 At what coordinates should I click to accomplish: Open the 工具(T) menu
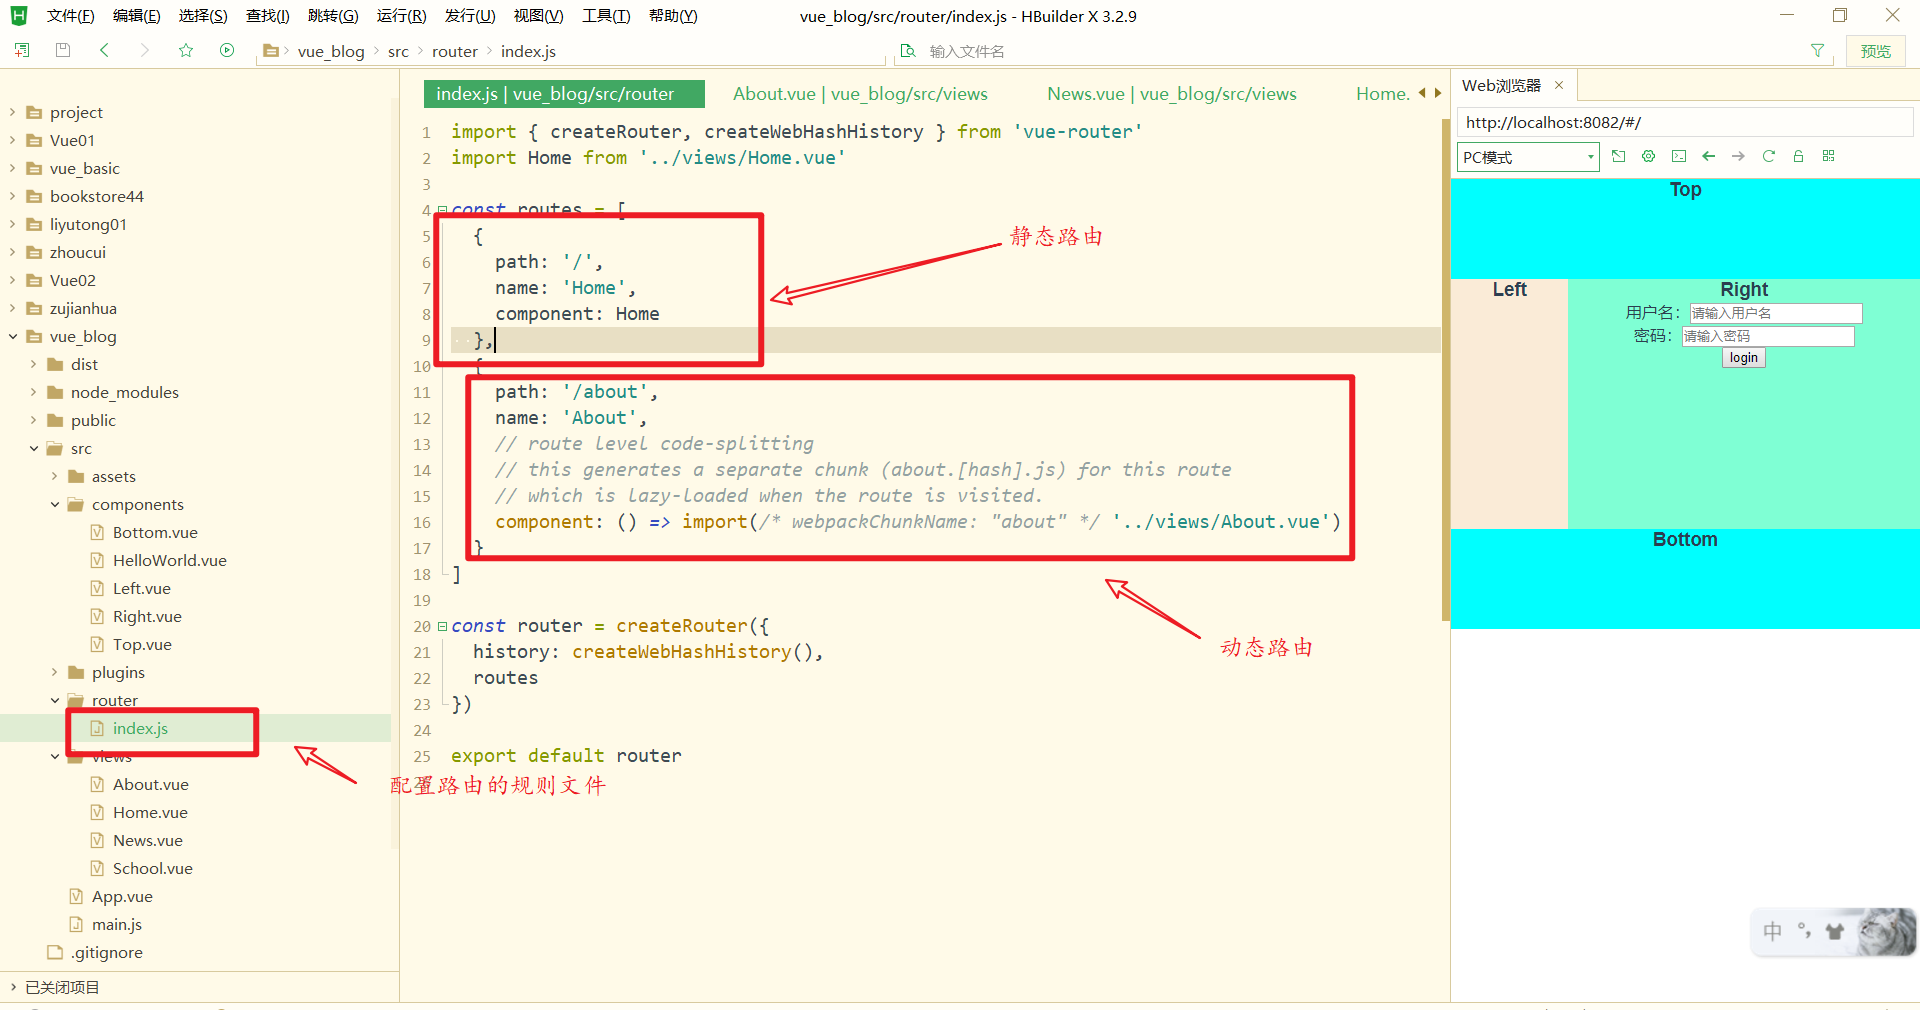pos(606,16)
